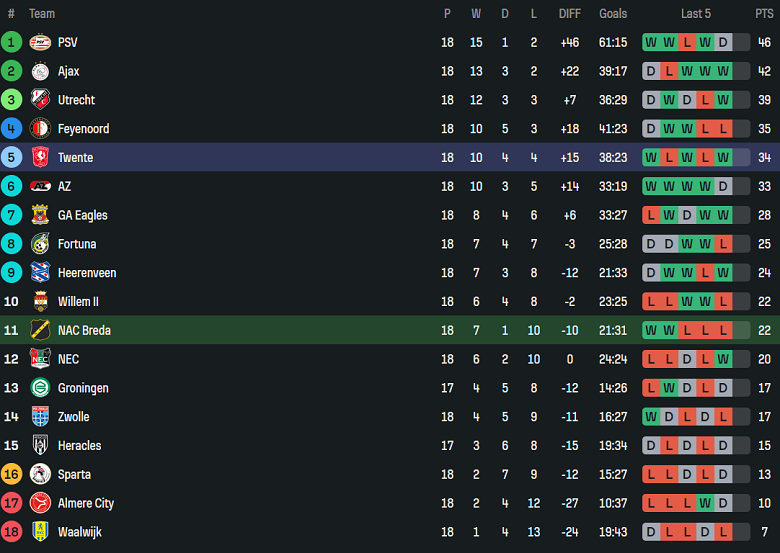Viewport: 780px width, 553px height.
Task: Click the DIFF column header
Action: [x=570, y=14]
